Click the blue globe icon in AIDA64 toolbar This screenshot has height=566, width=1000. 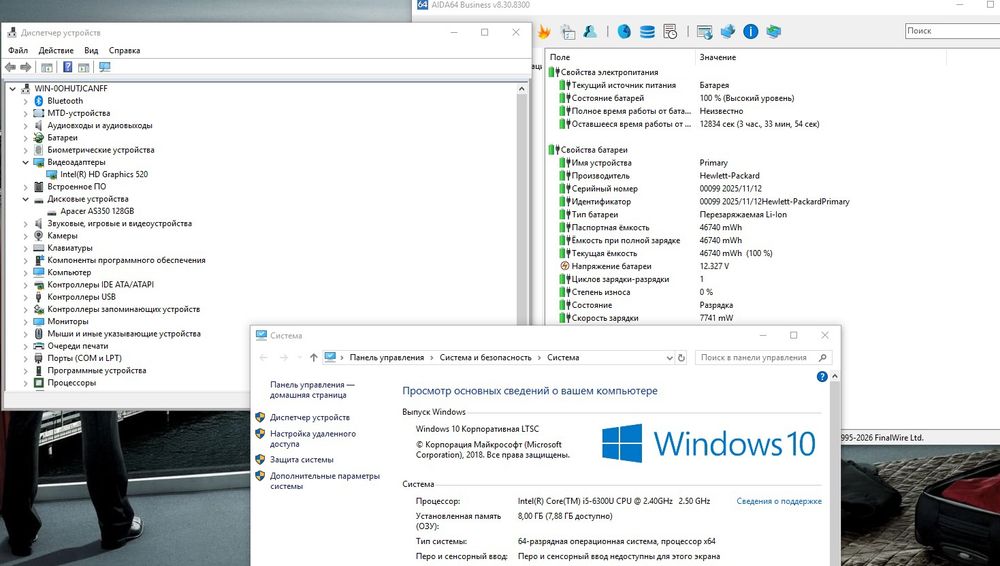624,31
